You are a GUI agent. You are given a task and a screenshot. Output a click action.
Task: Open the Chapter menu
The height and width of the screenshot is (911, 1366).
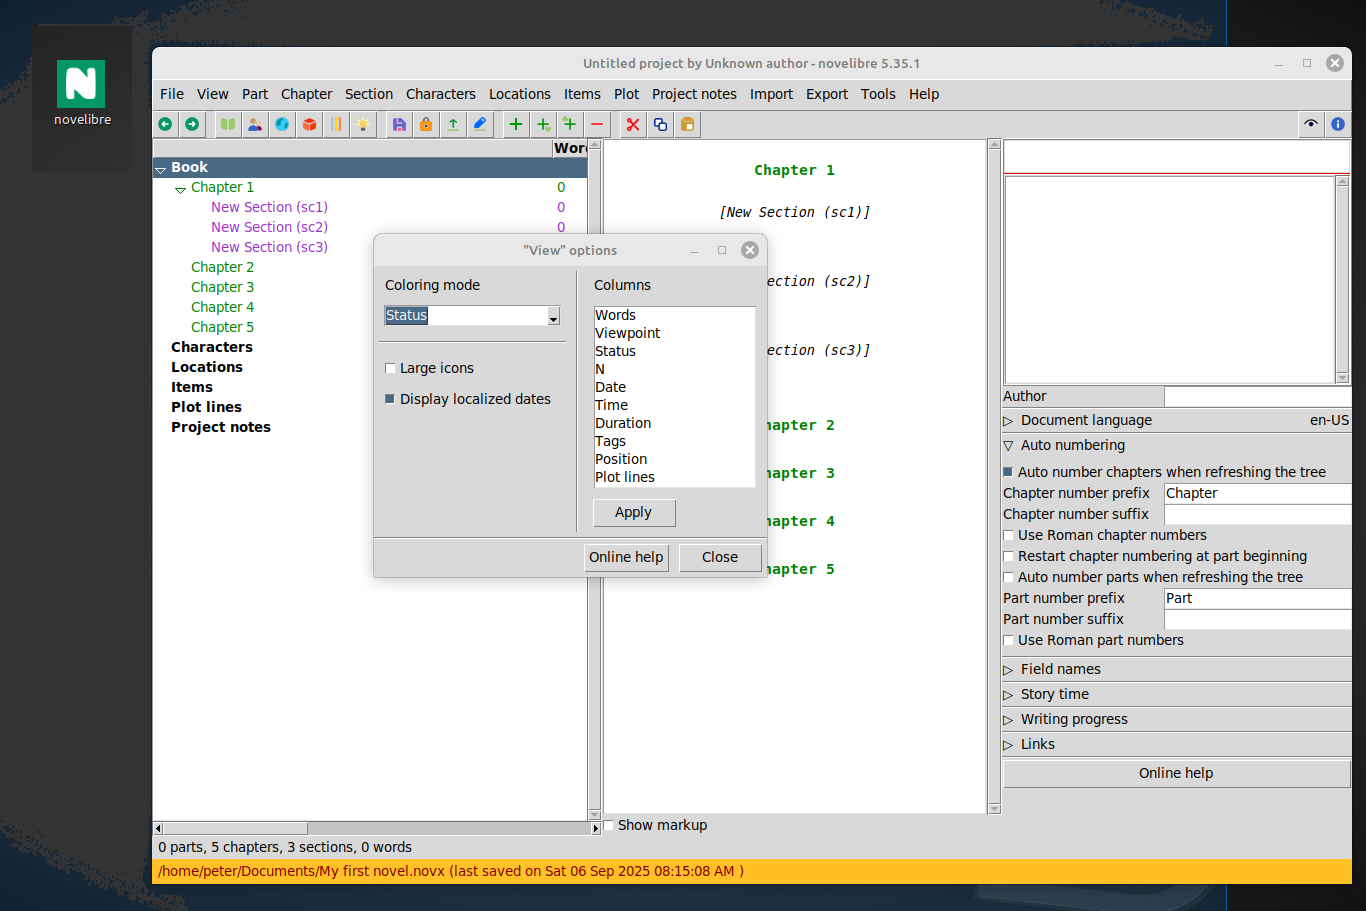(x=306, y=94)
